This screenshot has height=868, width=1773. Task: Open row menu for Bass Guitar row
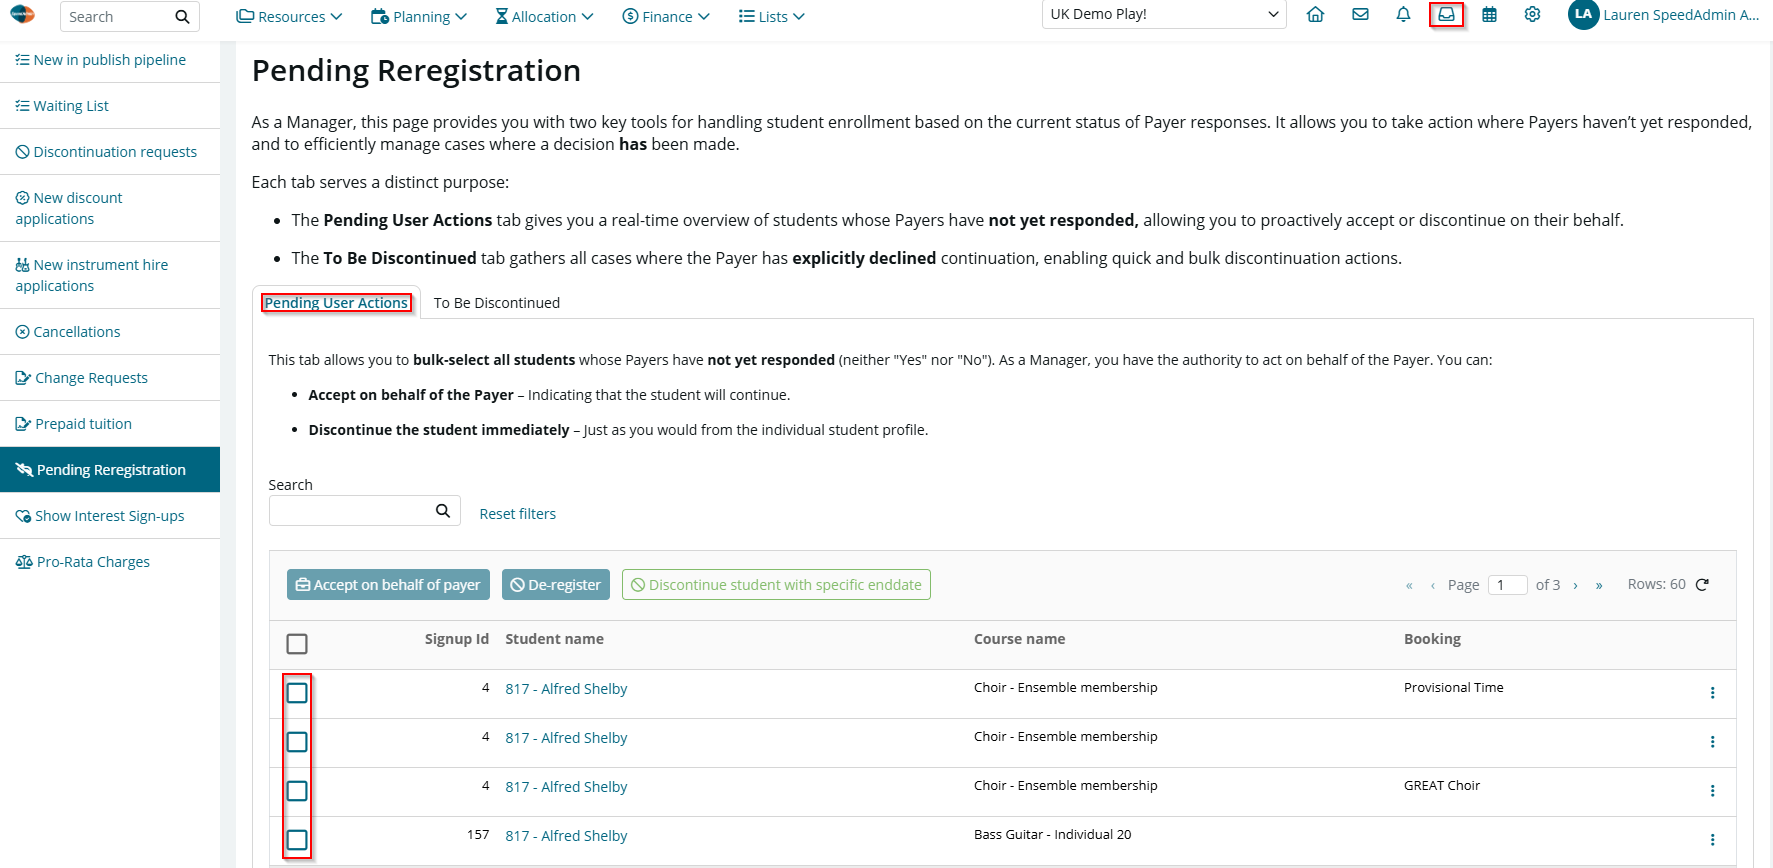point(1712,840)
